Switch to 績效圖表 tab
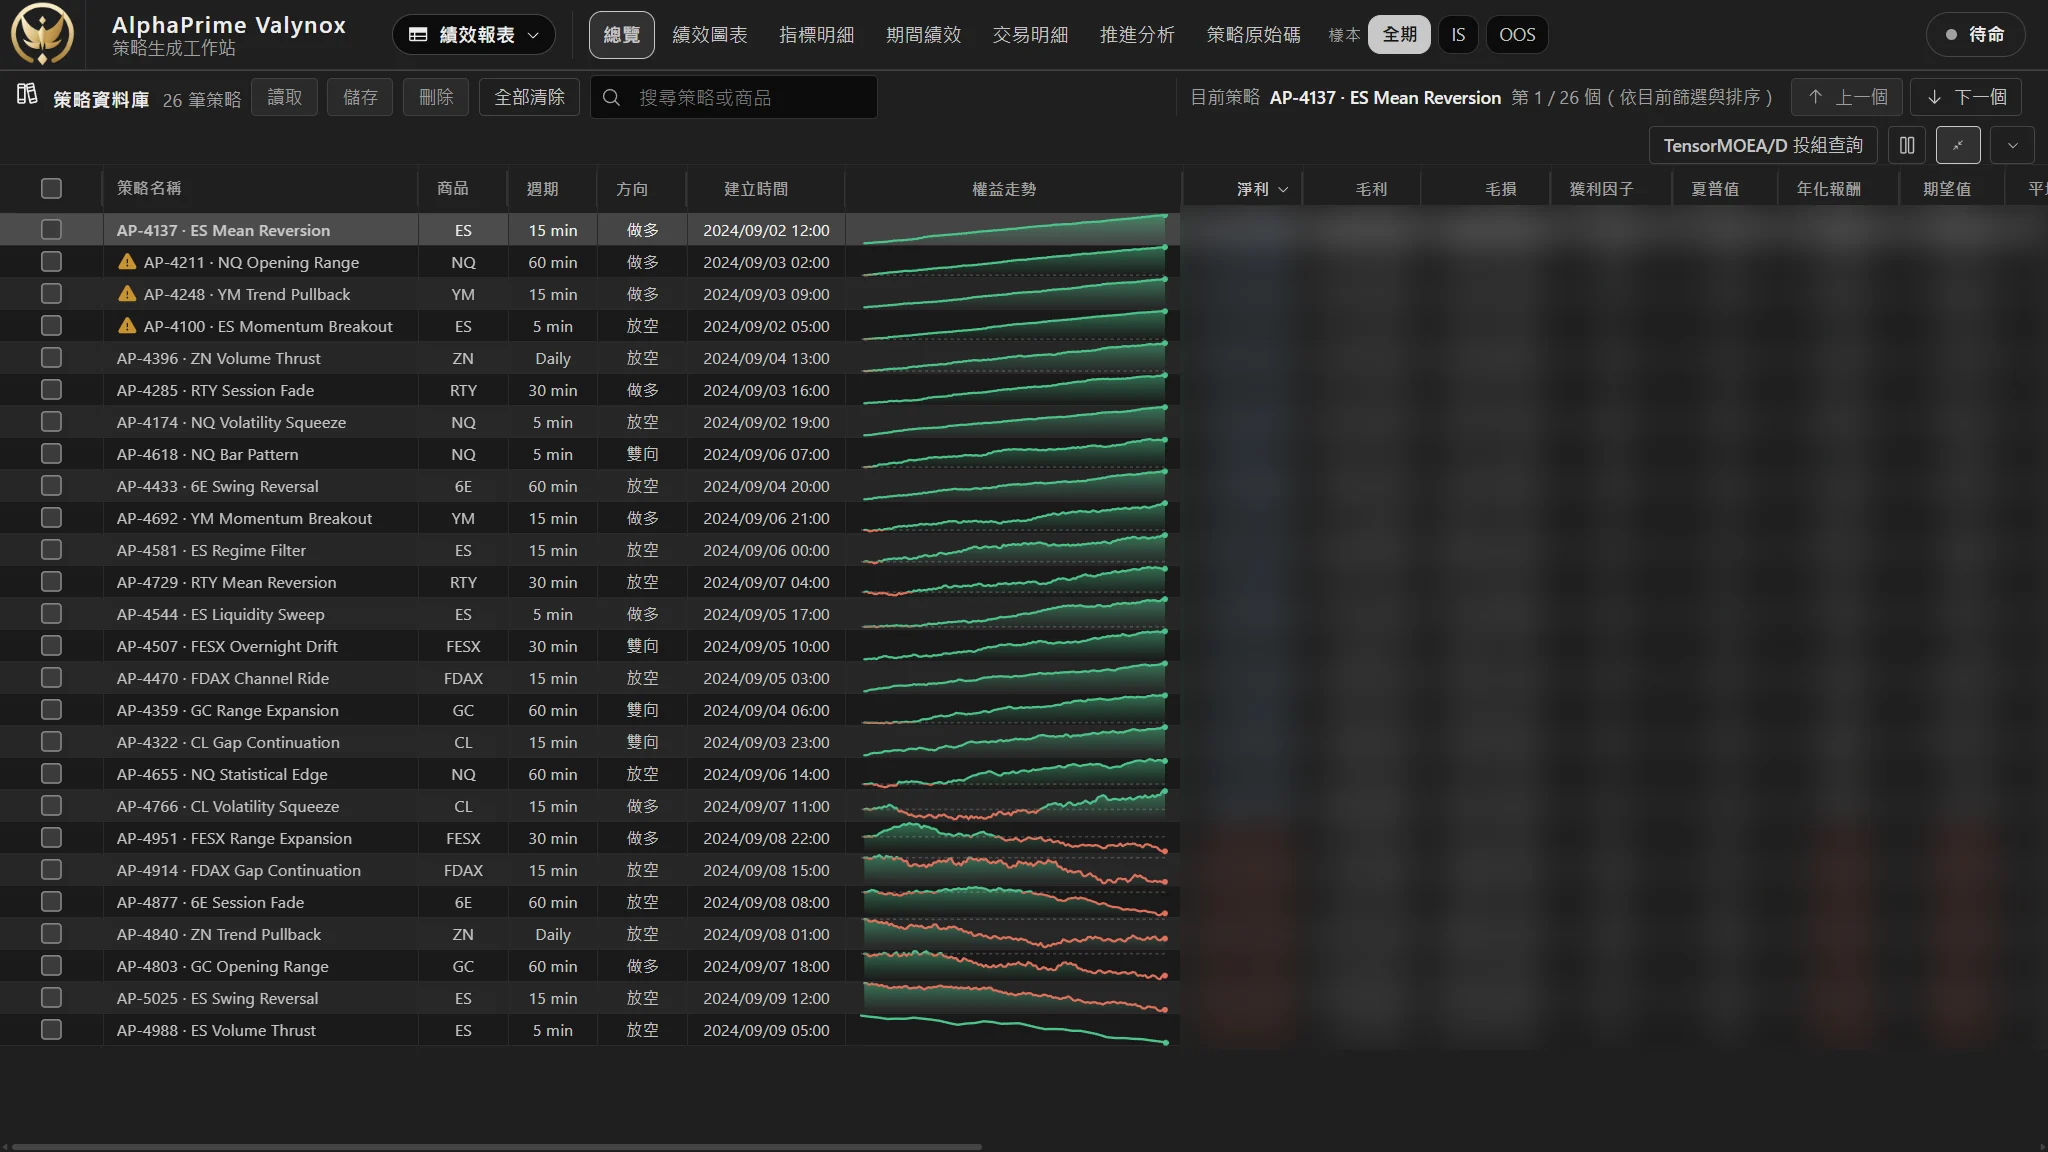This screenshot has width=2048, height=1152. tap(710, 35)
